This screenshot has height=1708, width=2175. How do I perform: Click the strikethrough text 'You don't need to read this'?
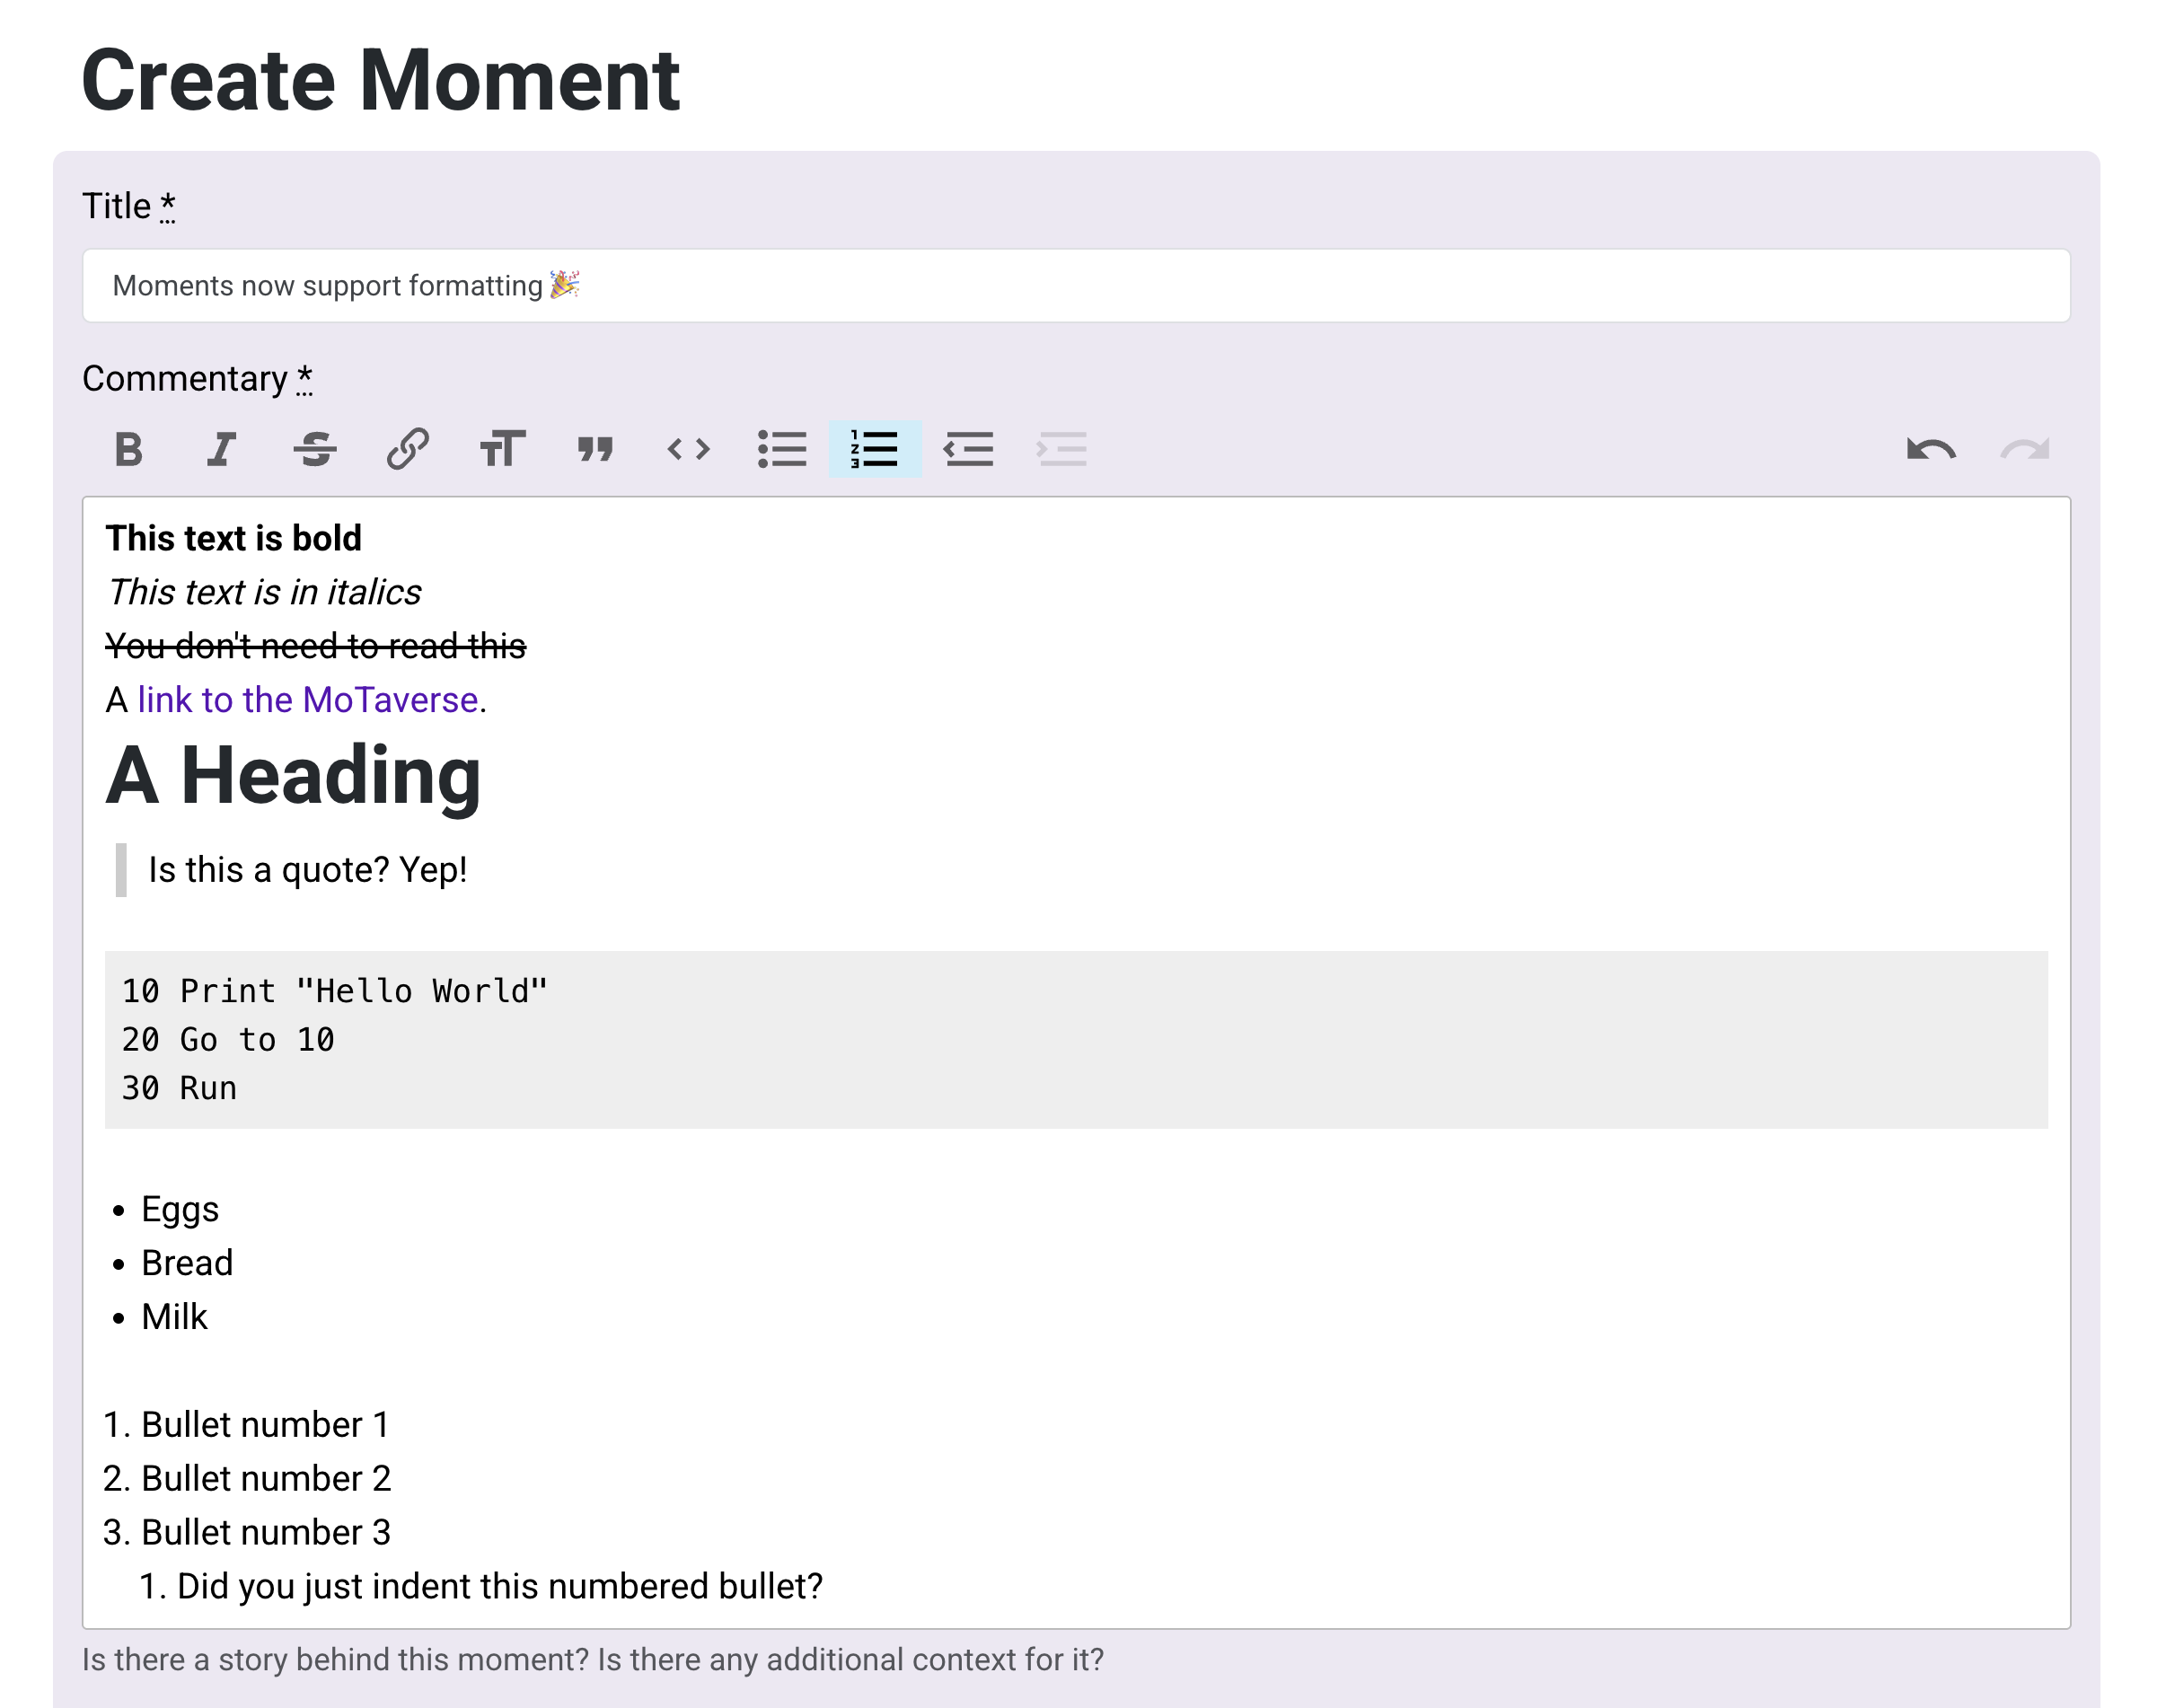point(316,645)
